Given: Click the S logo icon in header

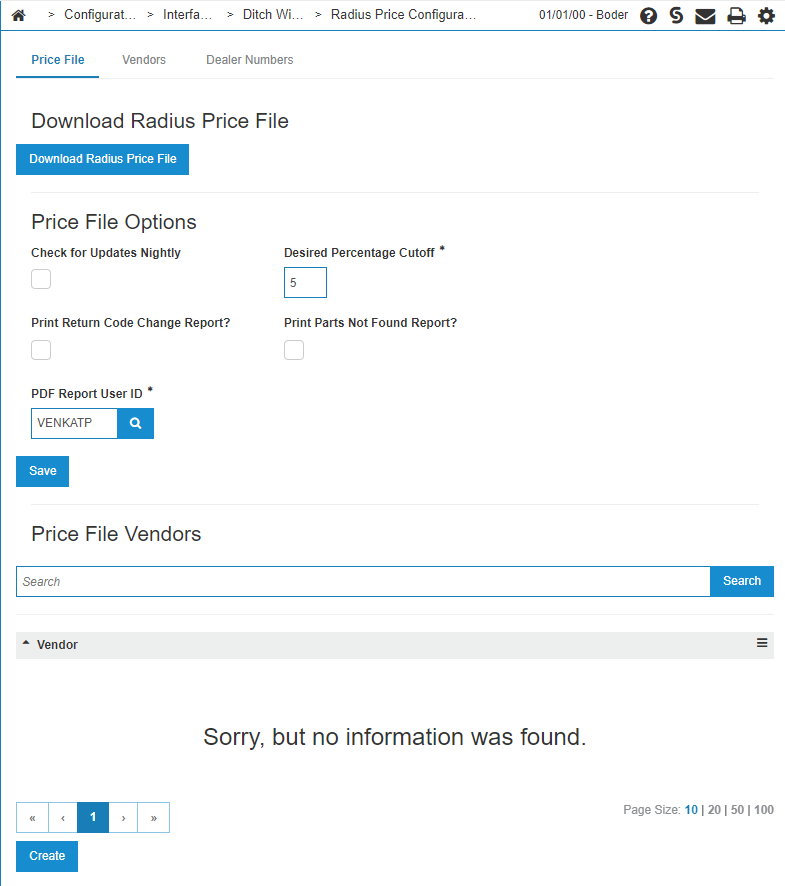Looking at the screenshot, I should coord(676,16).
